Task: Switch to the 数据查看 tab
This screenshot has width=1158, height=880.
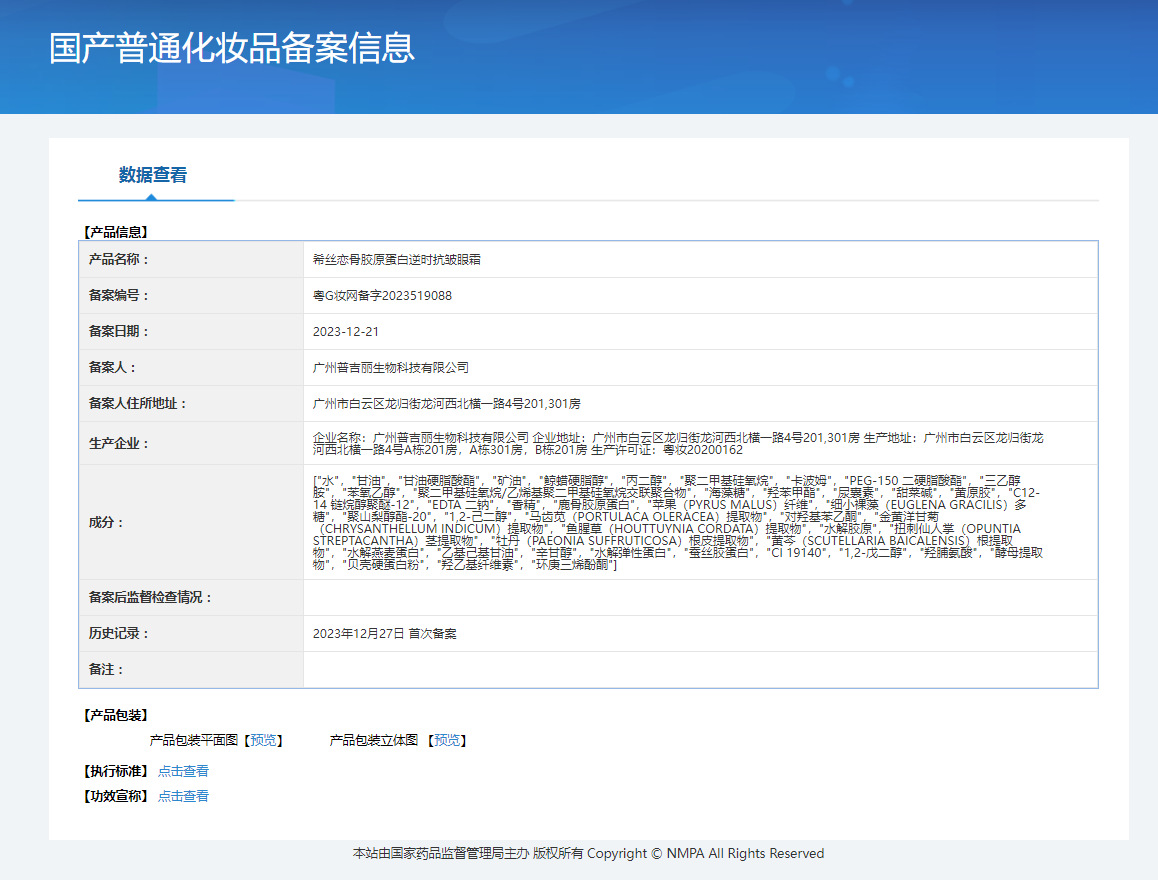Action: [x=153, y=175]
